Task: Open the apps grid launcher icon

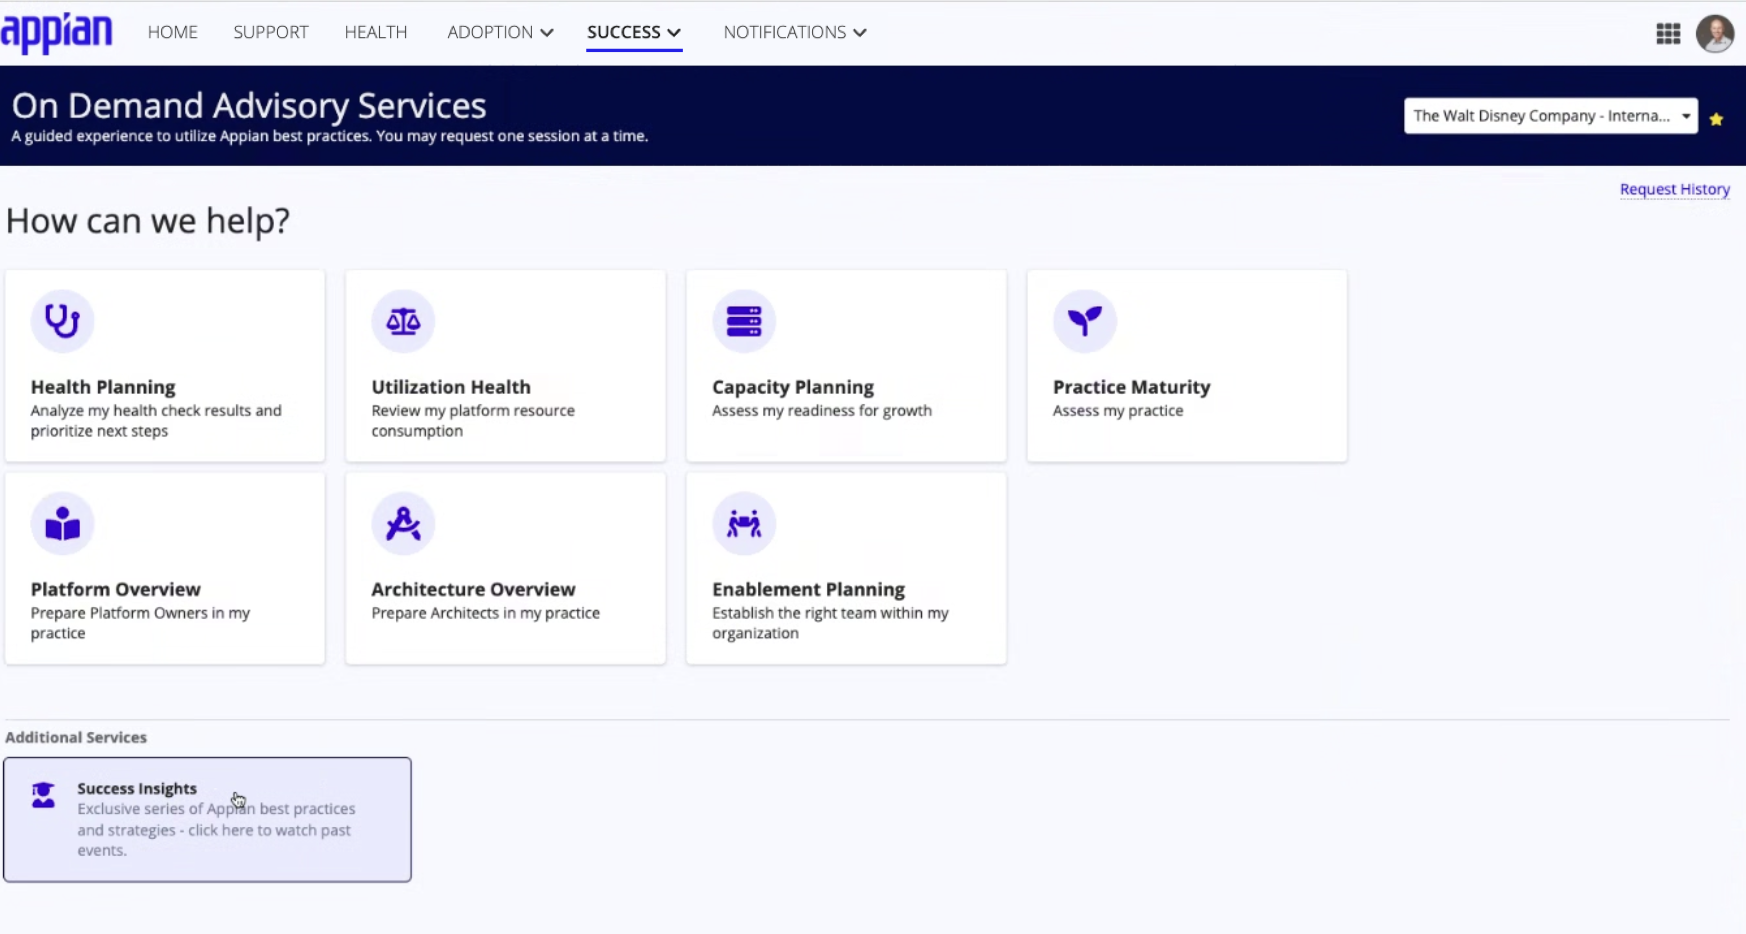Action: 1668,34
